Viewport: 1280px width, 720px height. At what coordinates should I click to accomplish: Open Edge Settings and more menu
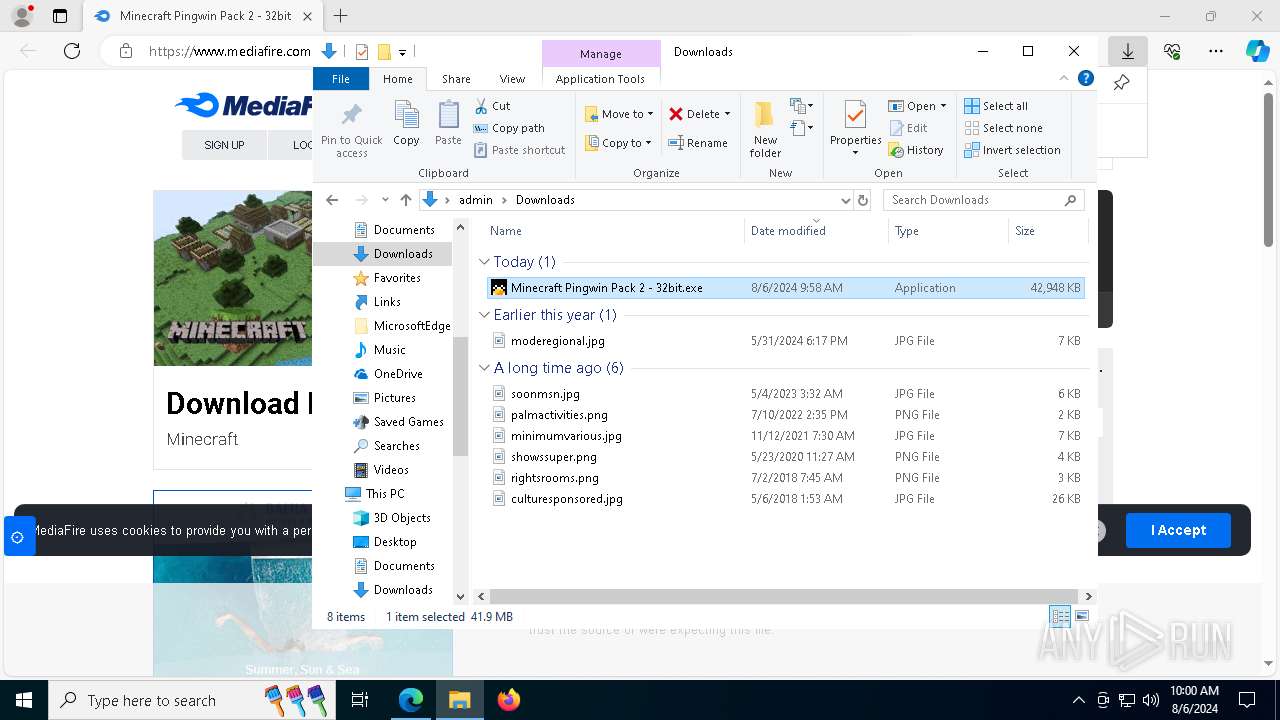[x=1216, y=51]
